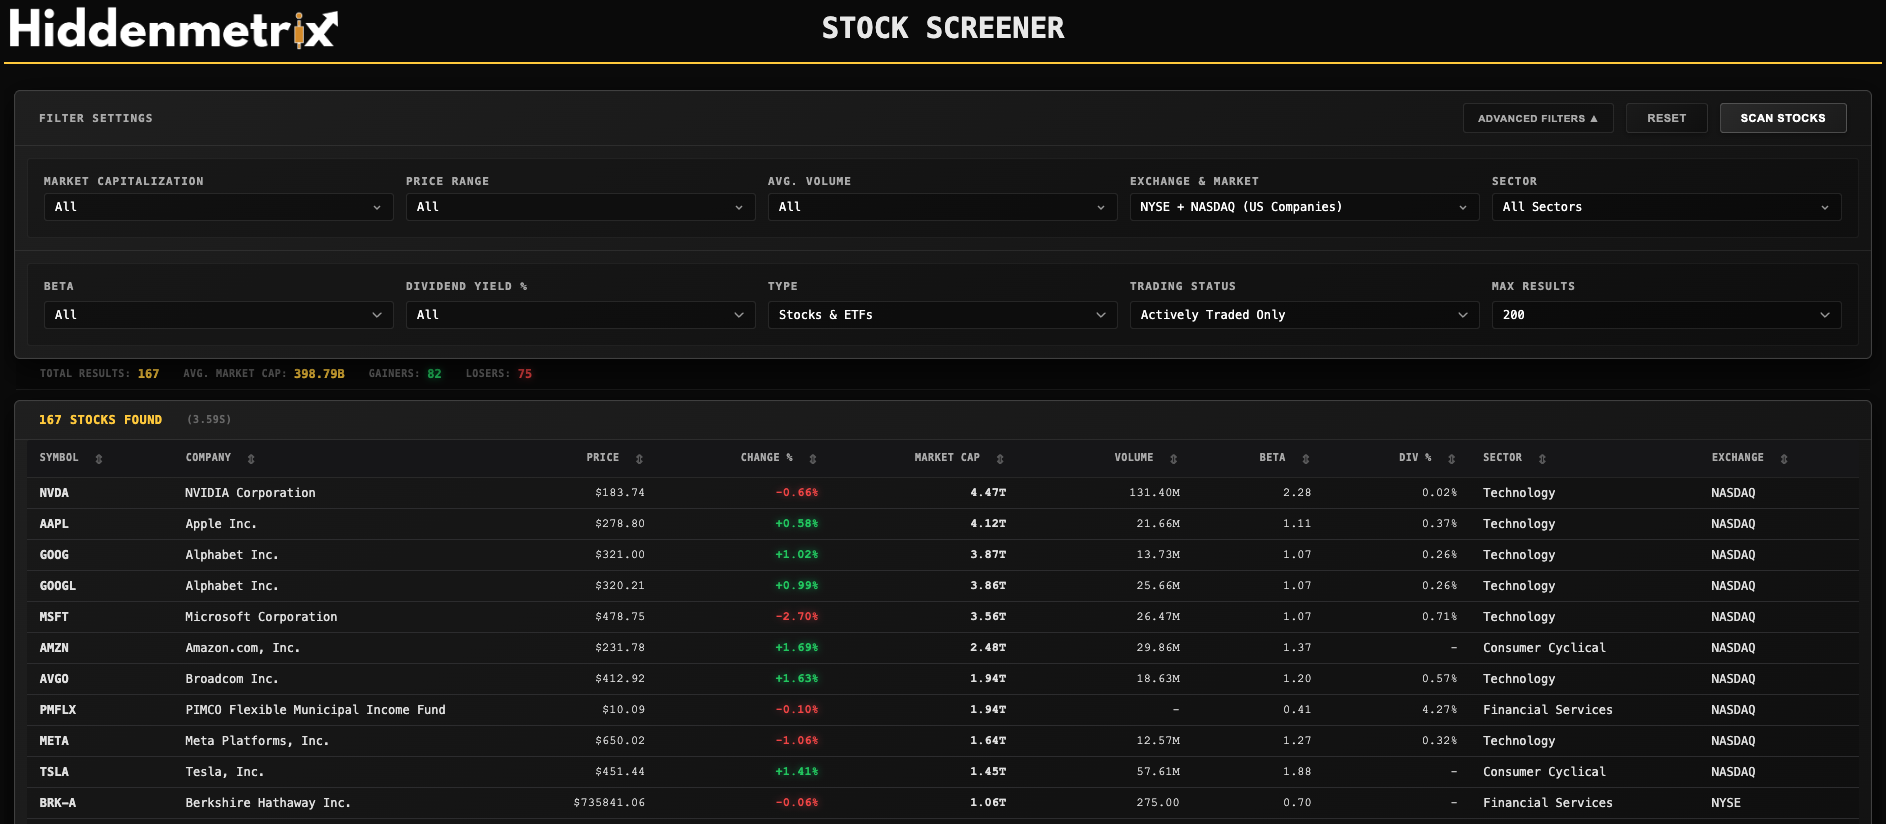Click PIMCO Flexible Municipal Income Fund
This screenshot has width=1886, height=824.
click(x=315, y=710)
